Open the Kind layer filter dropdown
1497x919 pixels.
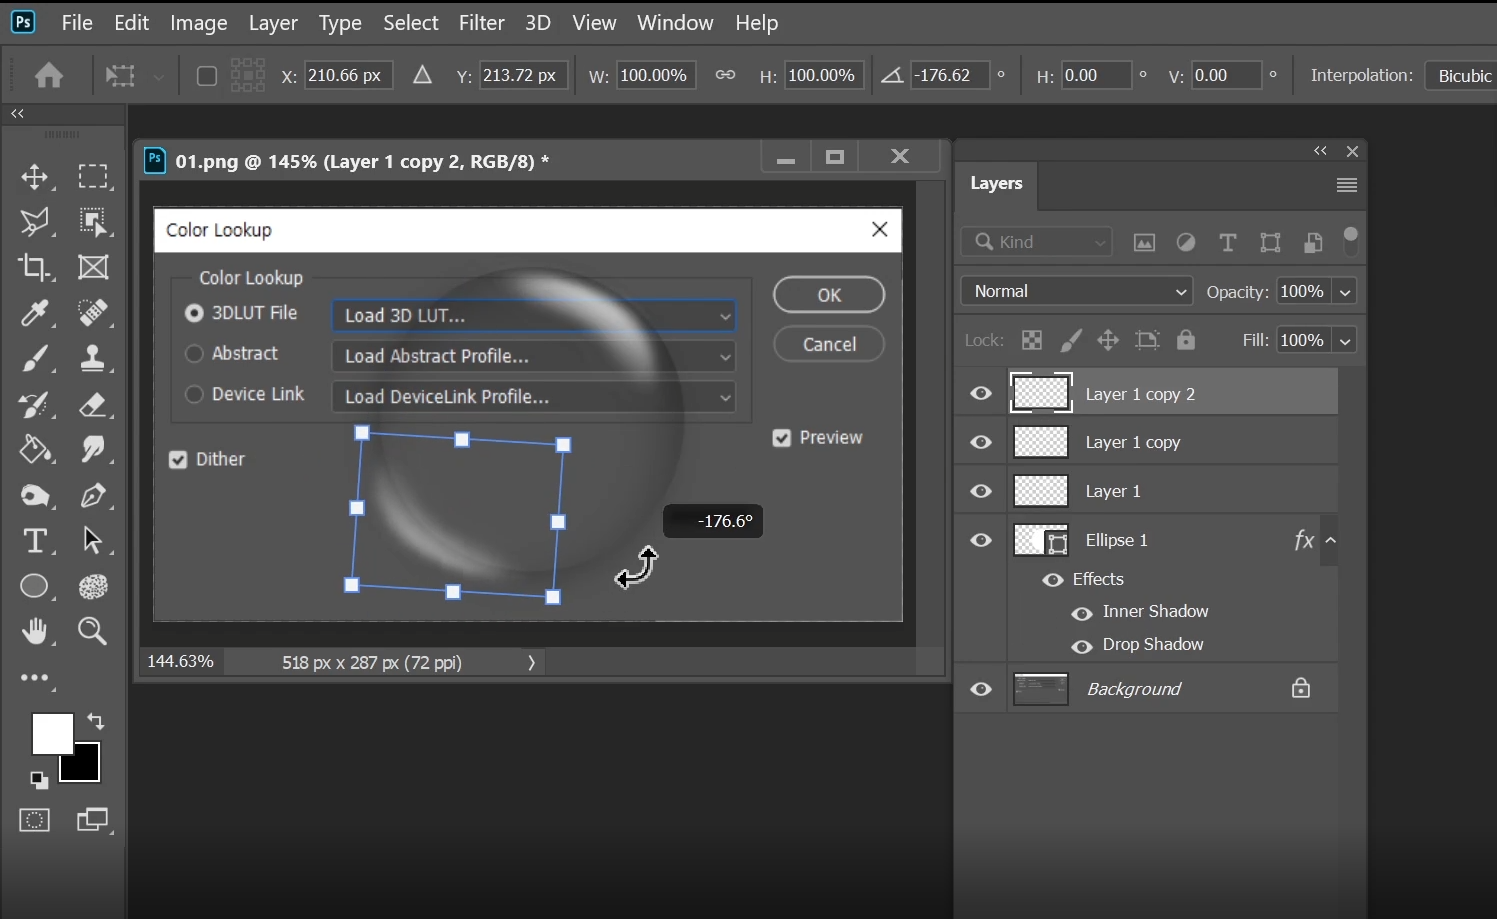[x=1037, y=242]
